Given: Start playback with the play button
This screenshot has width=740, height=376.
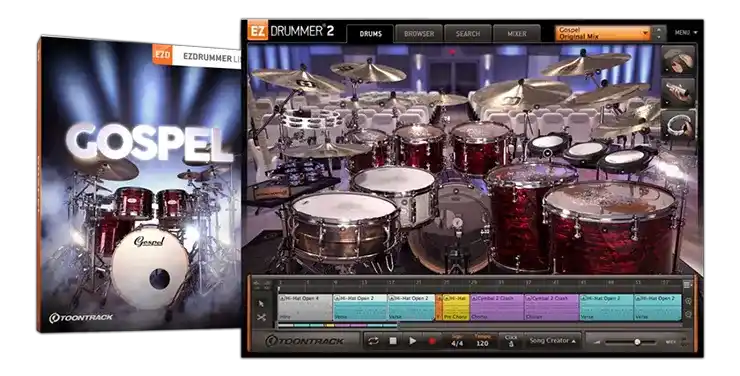Looking at the screenshot, I should pos(412,341).
